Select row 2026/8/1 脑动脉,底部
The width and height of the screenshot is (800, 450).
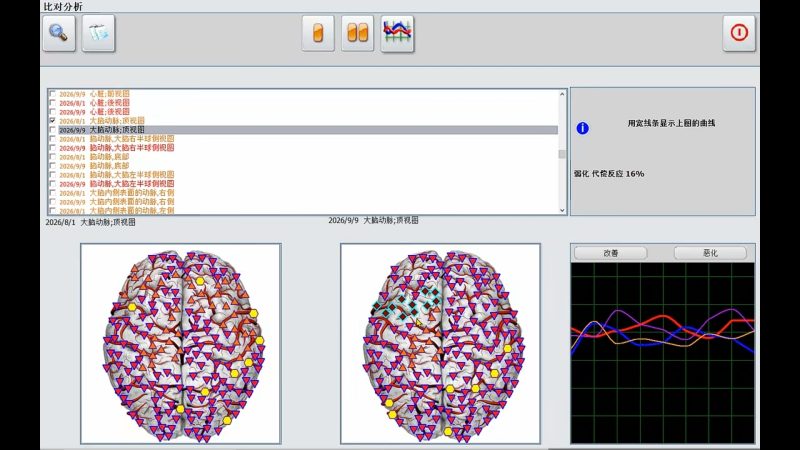94,157
